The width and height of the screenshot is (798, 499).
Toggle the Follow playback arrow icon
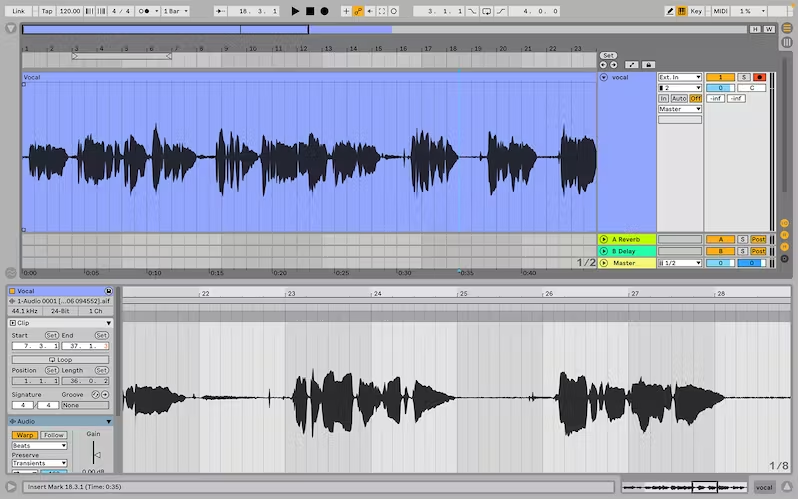[x=220, y=11]
